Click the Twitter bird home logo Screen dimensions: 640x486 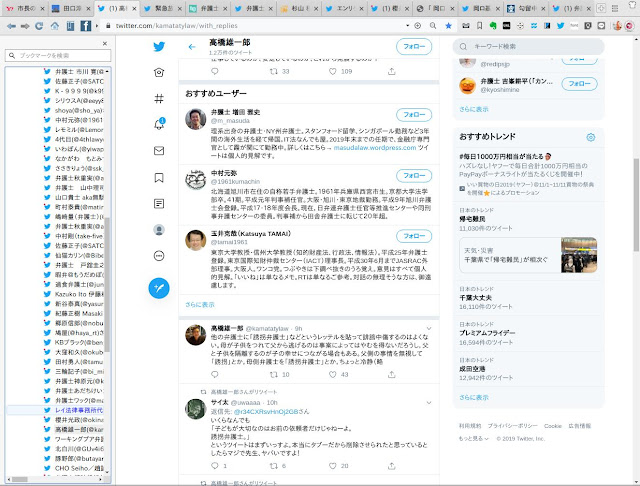pyautogui.click(x=159, y=47)
